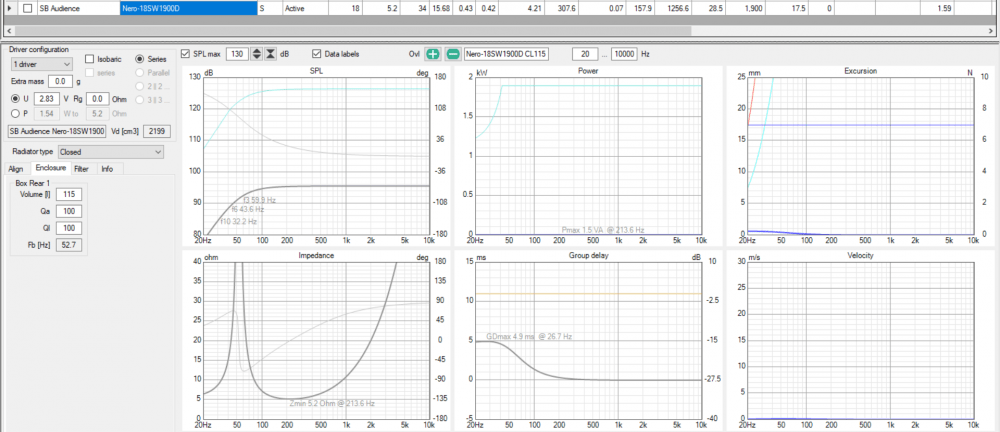Image resolution: width=1000 pixels, height=432 pixels.
Task: Select the Nero-18SW1900D highlighted table cell
Action: (x=188, y=8)
